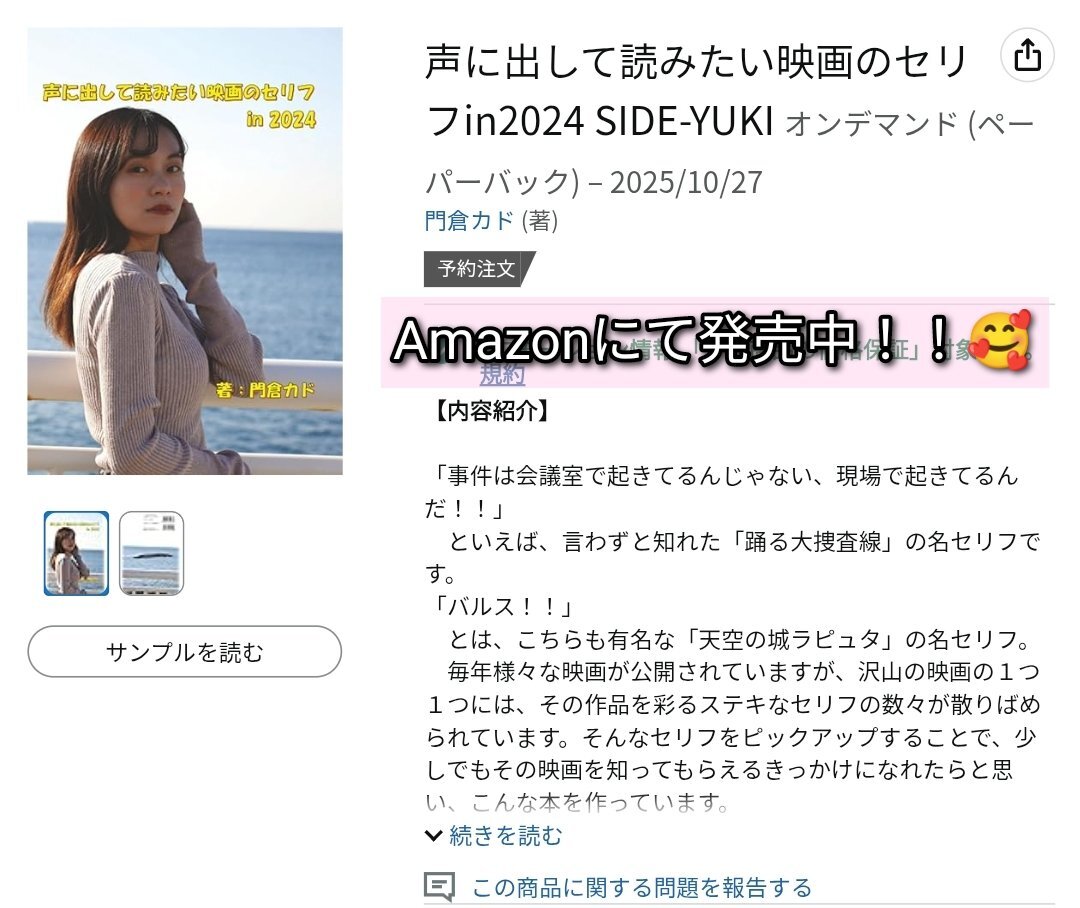This screenshot has height=908, width=1080.
Task: Select the front cover thumbnail
Action: coord(76,553)
